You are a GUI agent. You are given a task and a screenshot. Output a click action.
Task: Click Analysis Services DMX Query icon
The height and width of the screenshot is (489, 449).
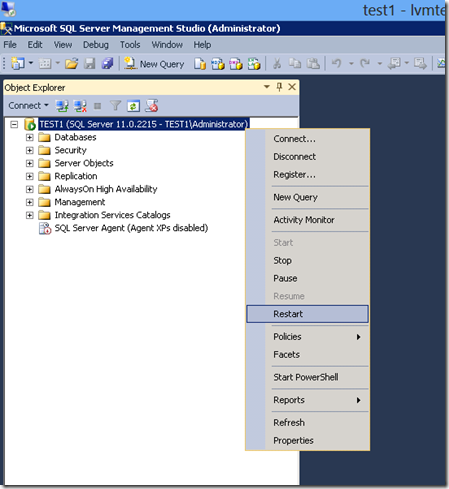click(236, 64)
